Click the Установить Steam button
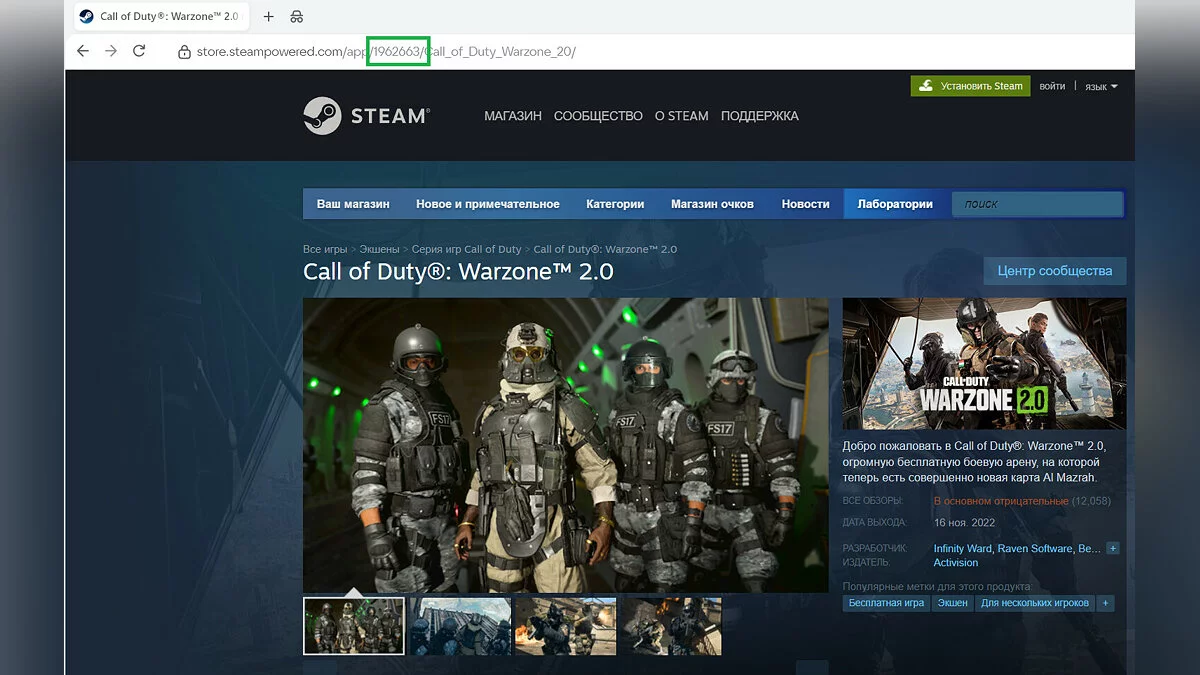 [970, 86]
